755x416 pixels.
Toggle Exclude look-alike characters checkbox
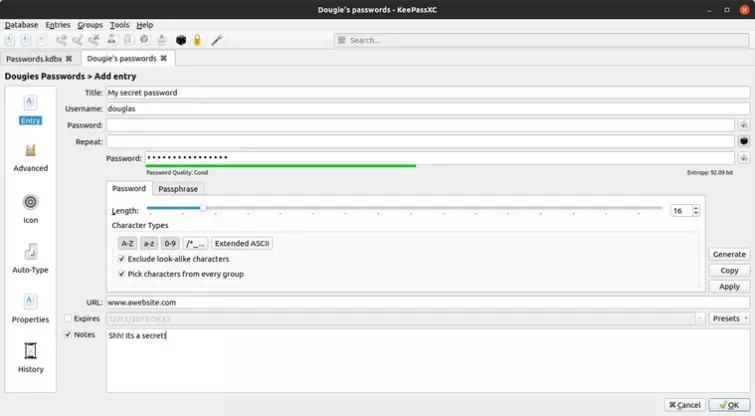pyautogui.click(x=122, y=259)
